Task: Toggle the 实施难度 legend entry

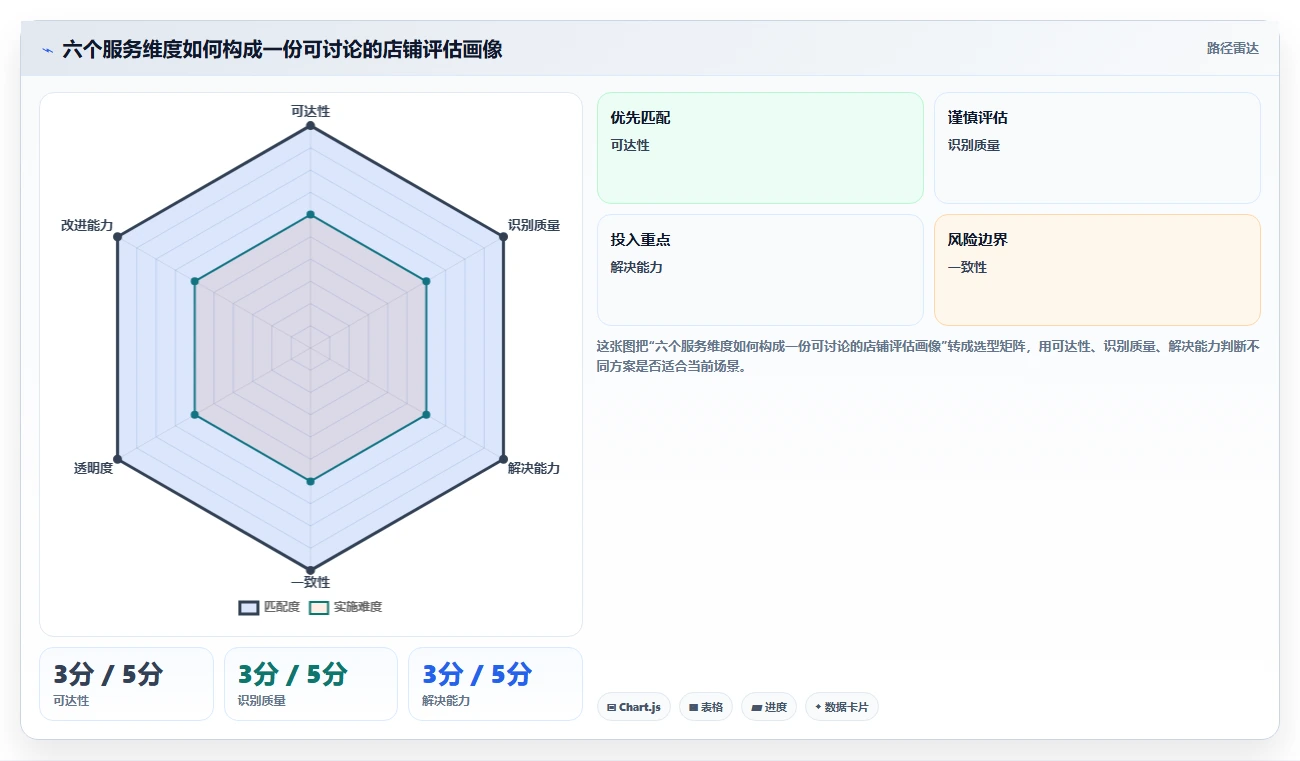Action: click(x=345, y=607)
